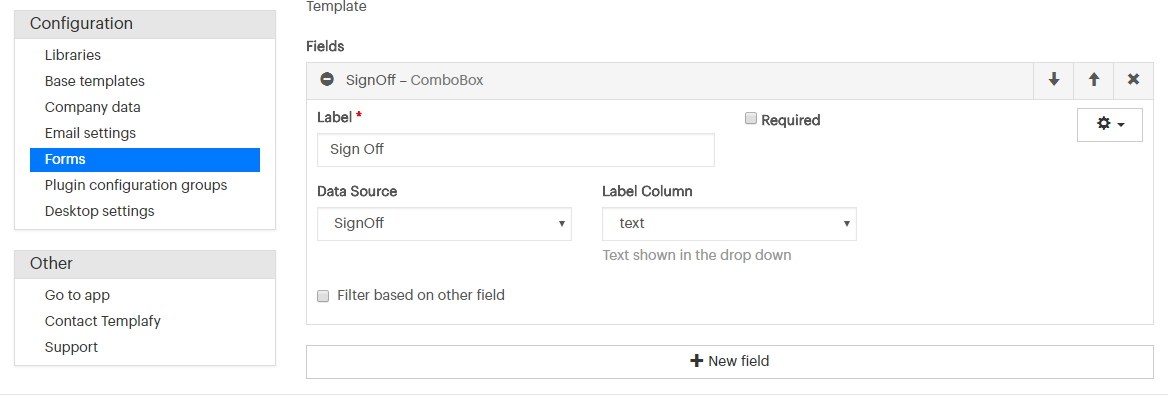Image resolution: width=1168 pixels, height=405 pixels.
Task: Remove the SignOff field with X
Action: click(x=1133, y=80)
